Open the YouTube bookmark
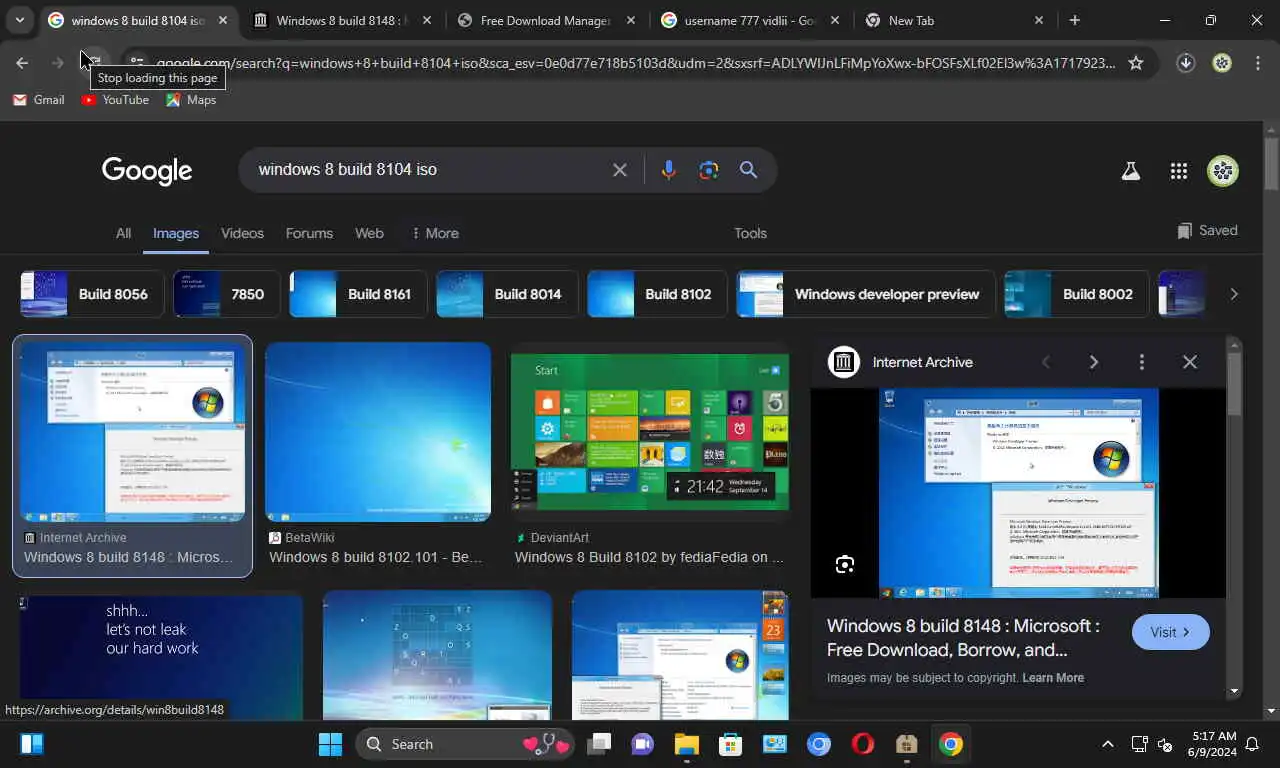Screen dimensions: 1280x768 click(x=115, y=100)
